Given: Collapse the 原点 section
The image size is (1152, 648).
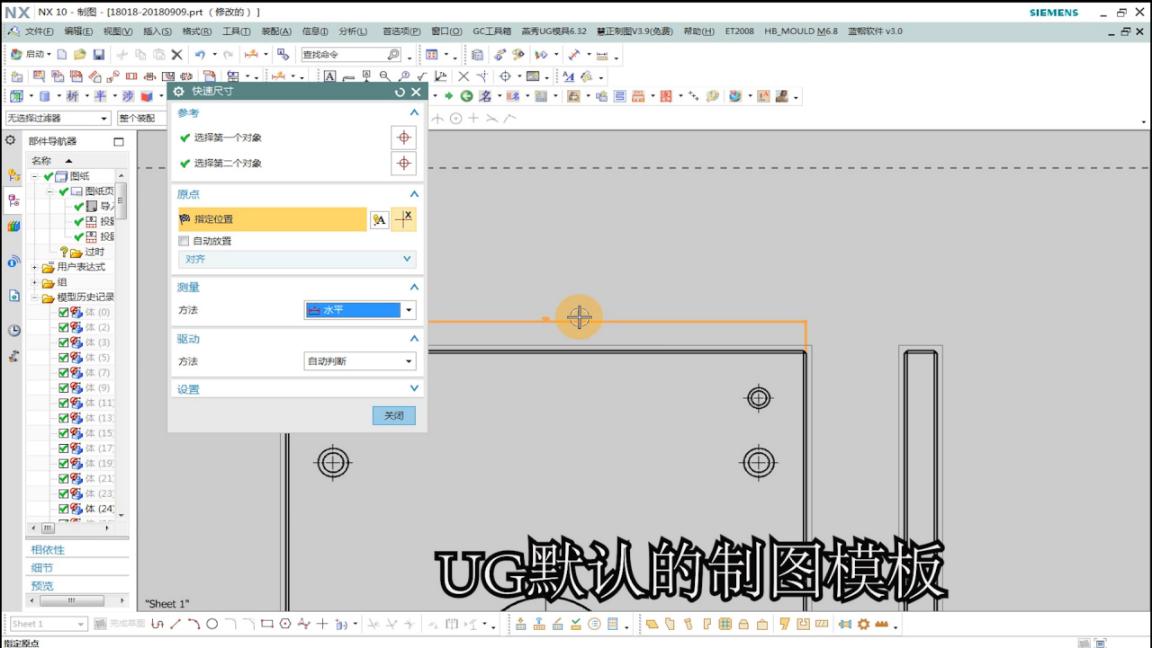Looking at the screenshot, I should (x=414, y=194).
